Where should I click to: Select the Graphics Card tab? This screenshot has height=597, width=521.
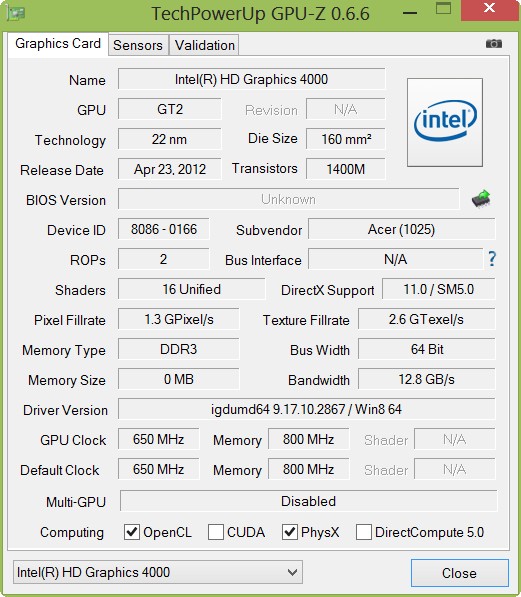click(58, 44)
